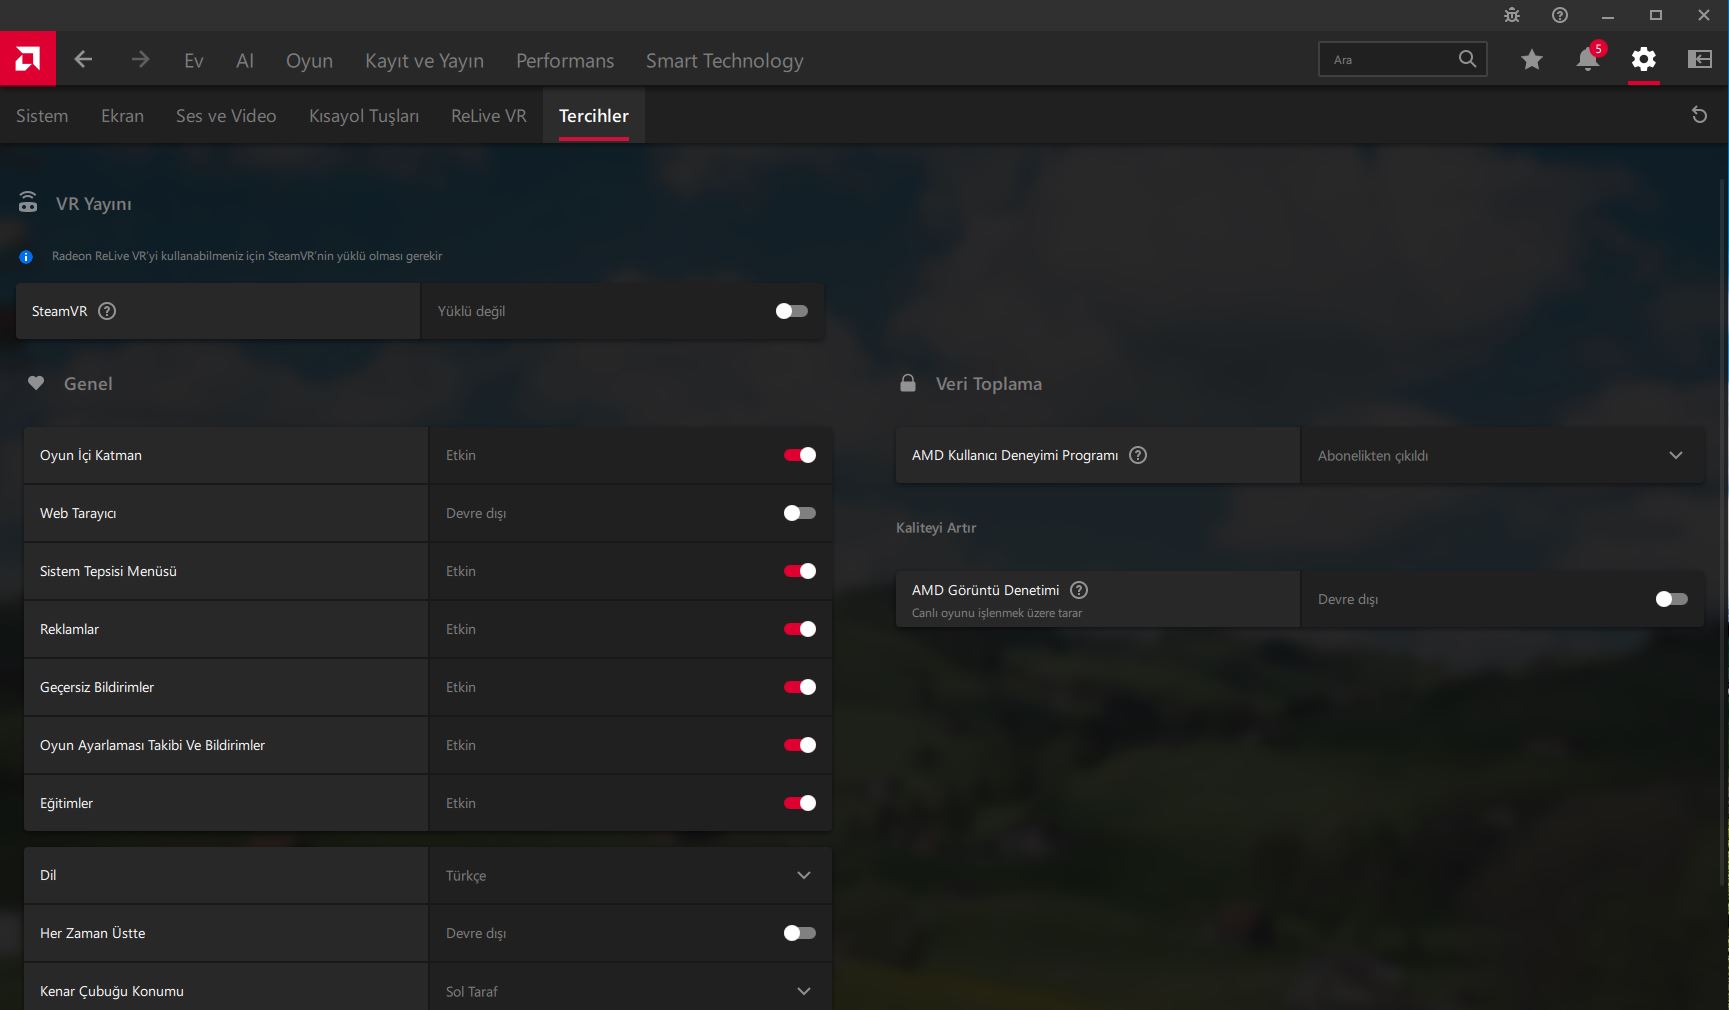Click the Türkçe value text
The image size is (1729, 1010).
(x=466, y=875)
